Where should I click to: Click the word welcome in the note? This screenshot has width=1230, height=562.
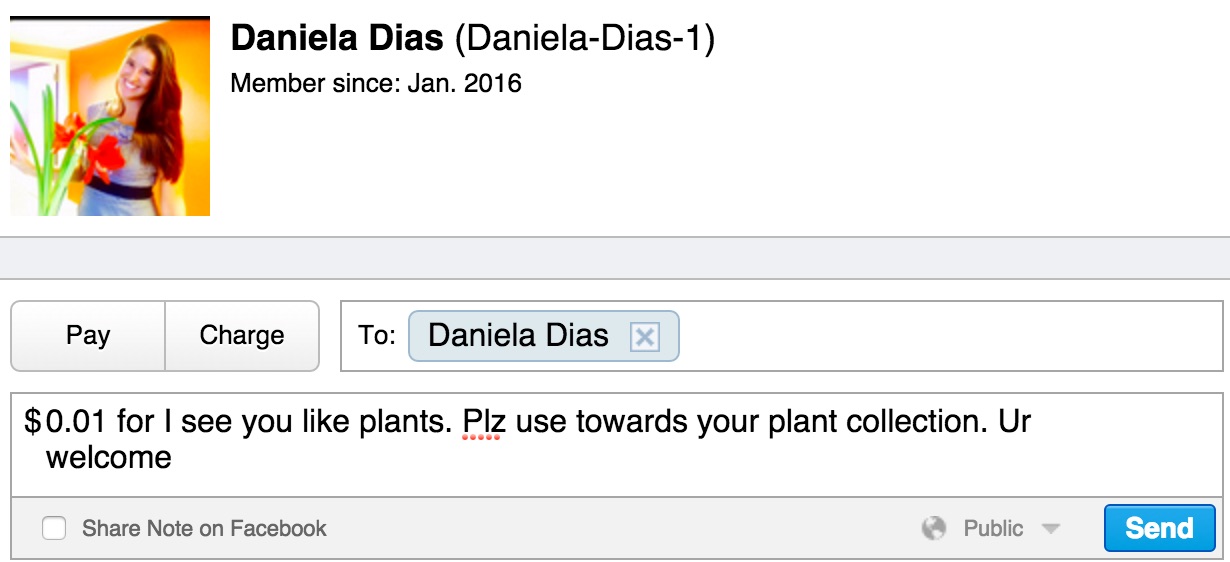[109, 458]
